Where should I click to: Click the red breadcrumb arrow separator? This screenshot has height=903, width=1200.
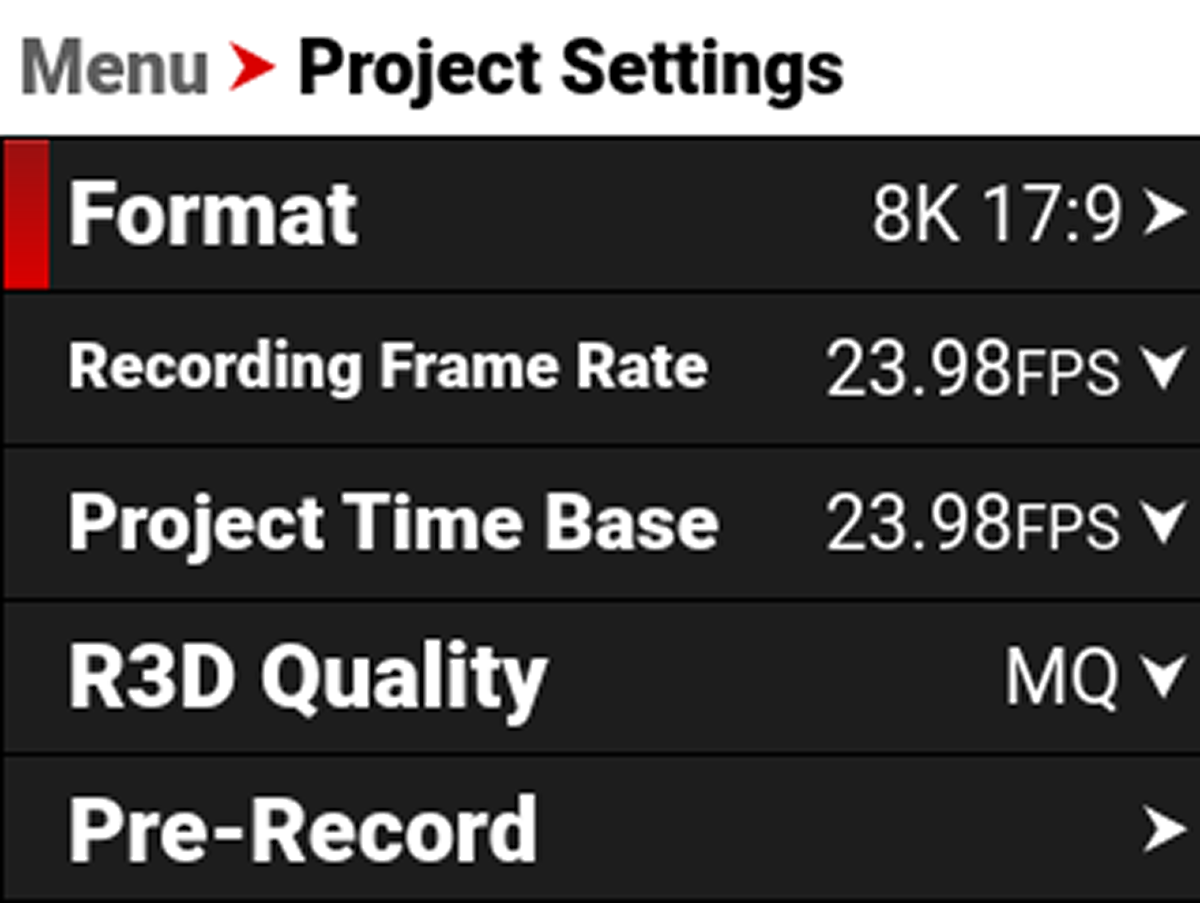(252, 69)
